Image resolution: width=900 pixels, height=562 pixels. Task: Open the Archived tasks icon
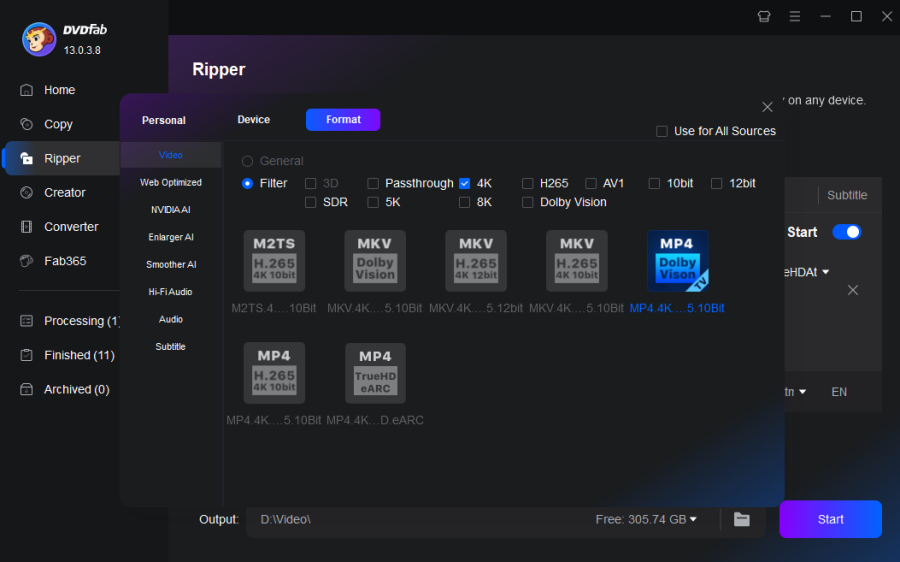coord(26,389)
